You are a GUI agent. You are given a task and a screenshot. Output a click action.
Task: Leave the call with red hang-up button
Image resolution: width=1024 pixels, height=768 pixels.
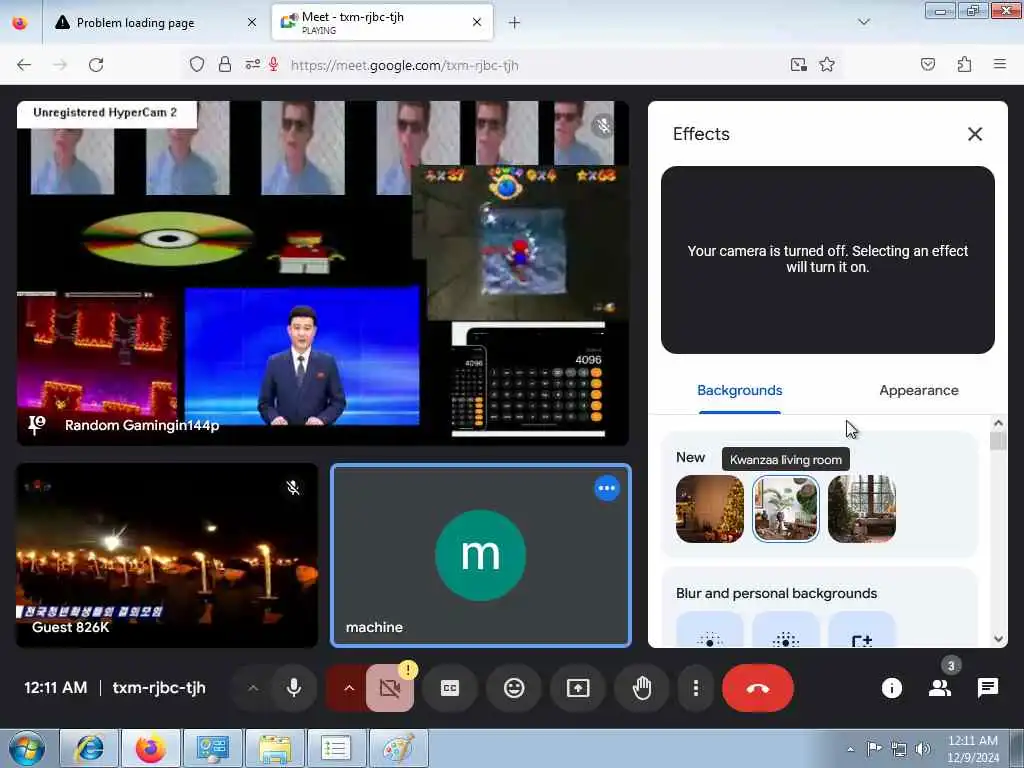tap(758, 688)
